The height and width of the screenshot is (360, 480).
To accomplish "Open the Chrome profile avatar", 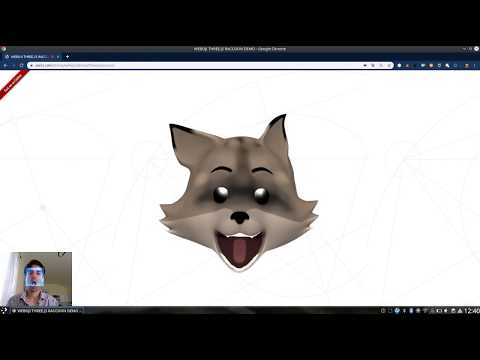I will [x=467, y=66].
